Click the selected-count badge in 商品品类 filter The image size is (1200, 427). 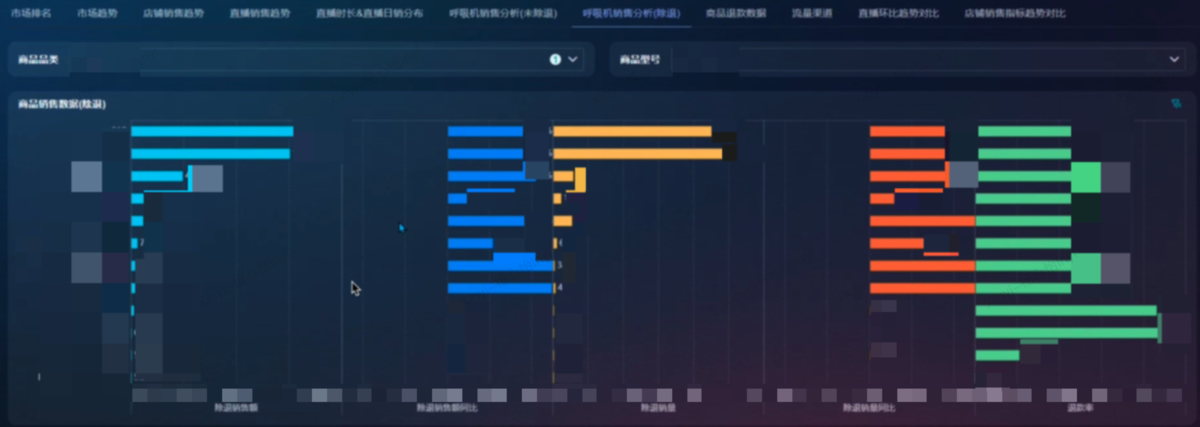coord(555,60)
